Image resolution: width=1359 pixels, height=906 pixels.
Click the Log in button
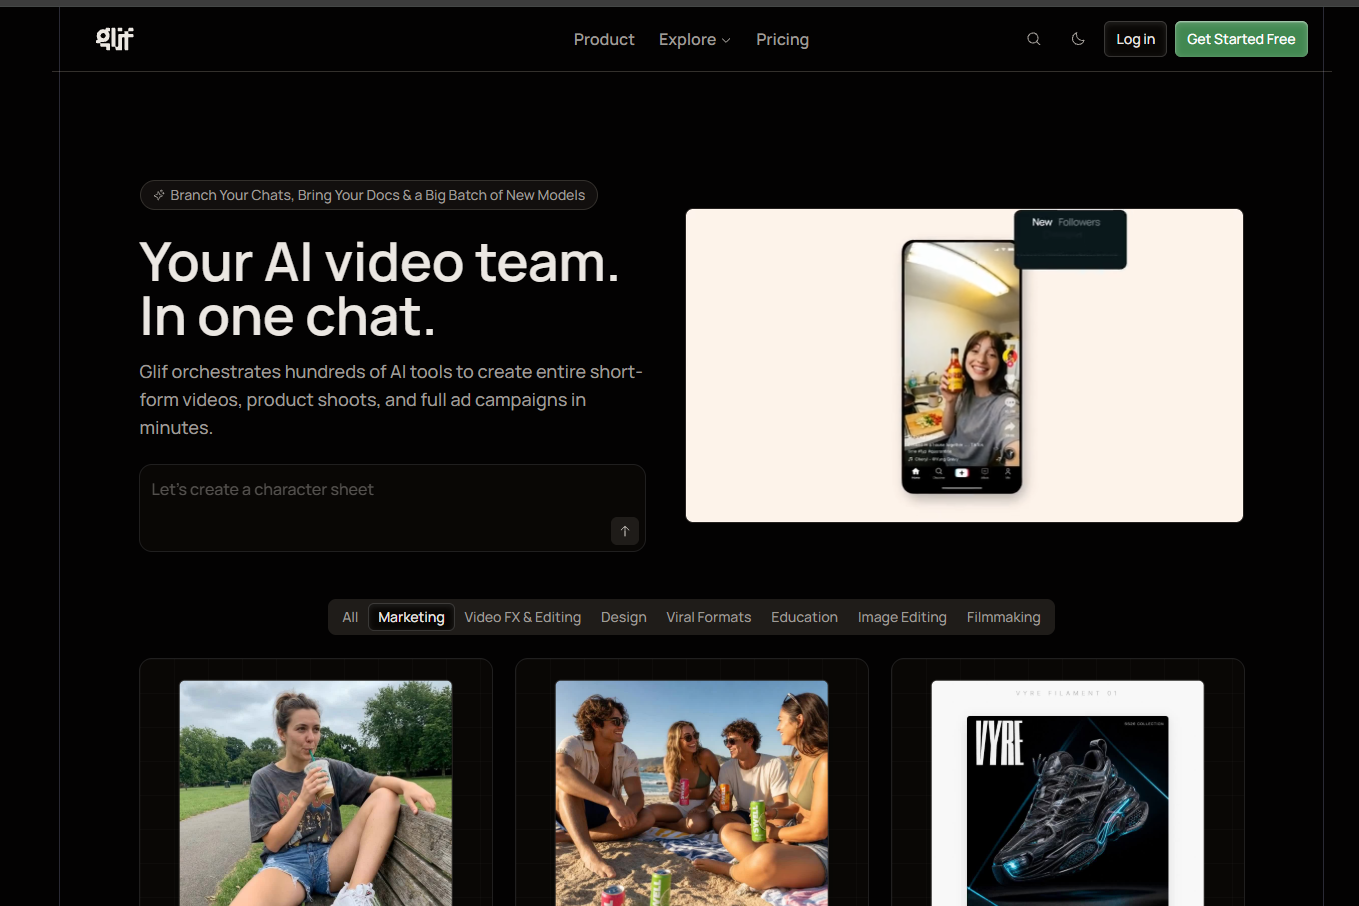point(1135,39)
